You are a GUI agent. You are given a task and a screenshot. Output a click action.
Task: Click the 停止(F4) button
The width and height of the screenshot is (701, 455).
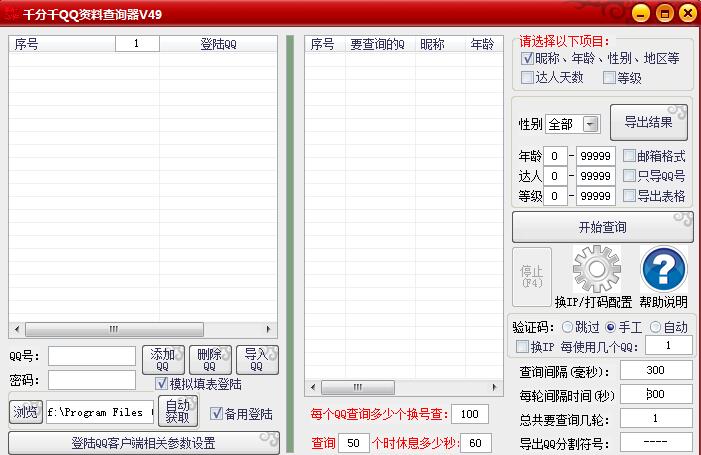coord(532,277)
